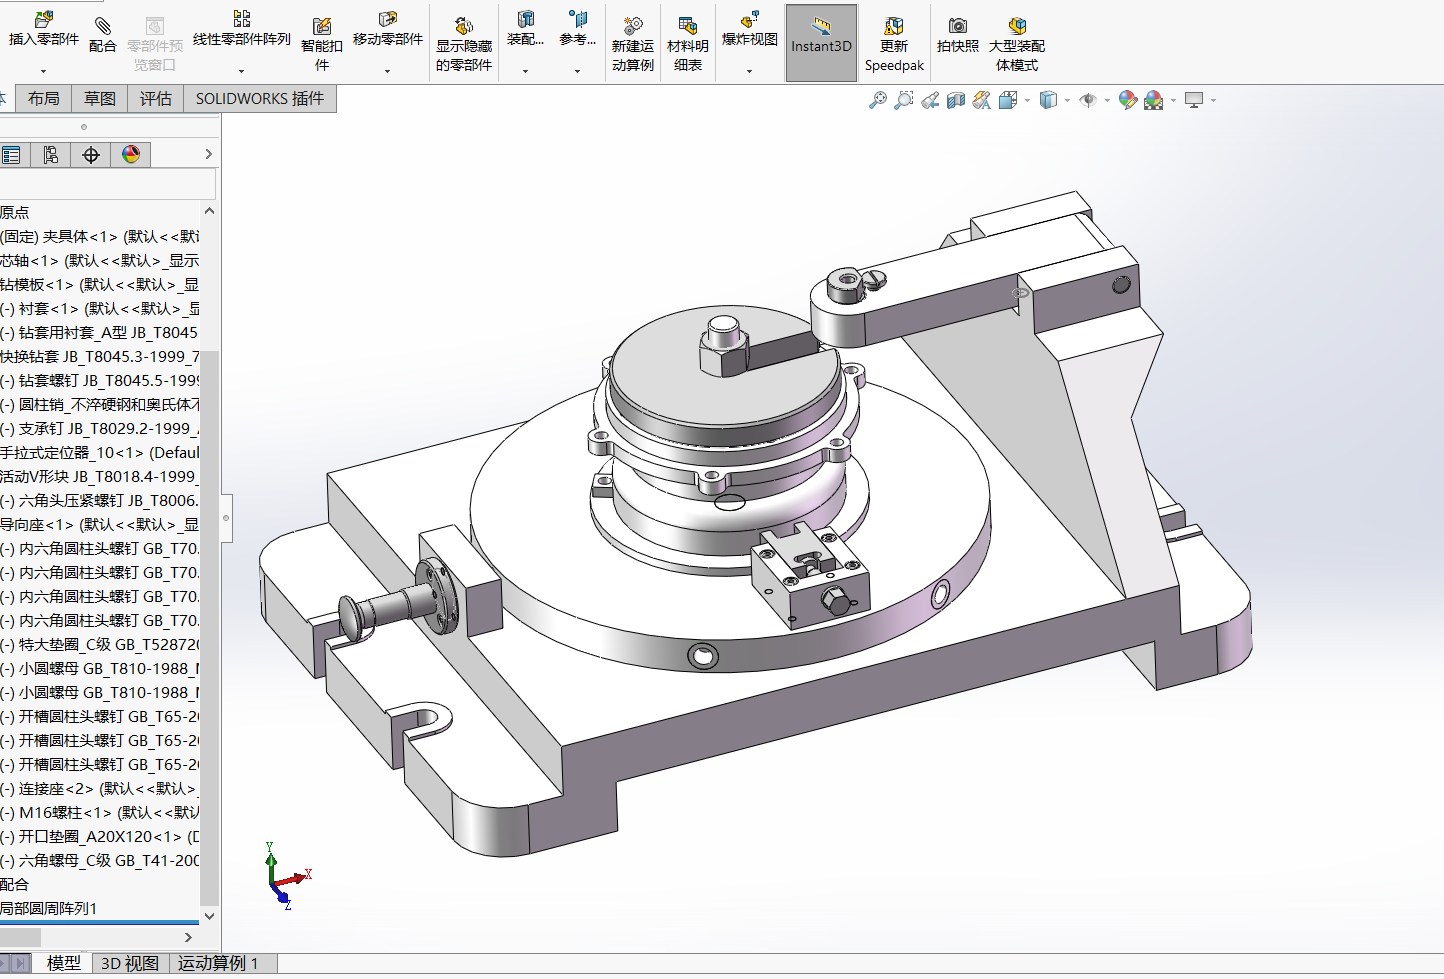1444x979 pixels.
Task: Open the ConfigurationManager crosshair tab icon
Action: 91,155
